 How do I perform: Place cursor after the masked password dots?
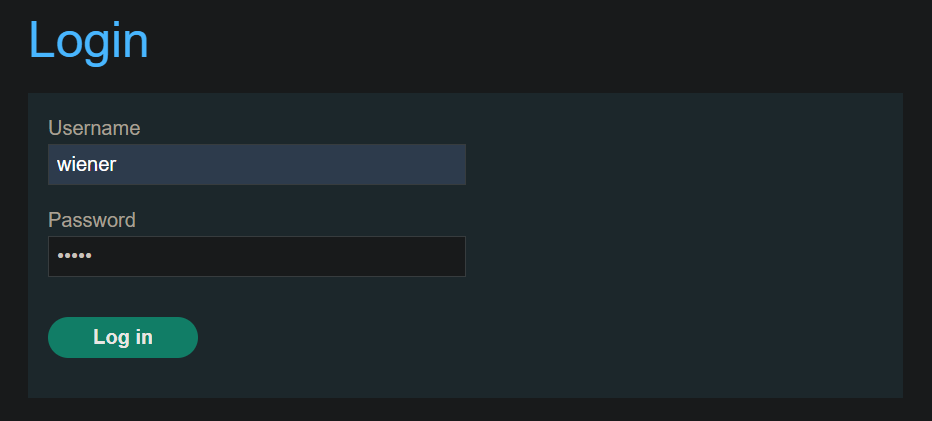pos(92,256)
